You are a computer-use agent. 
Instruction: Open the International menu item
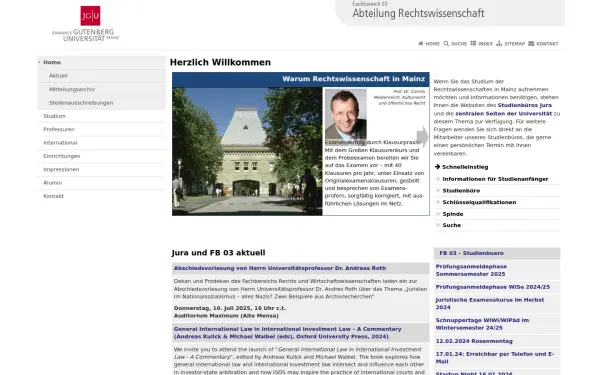point(60,143)
